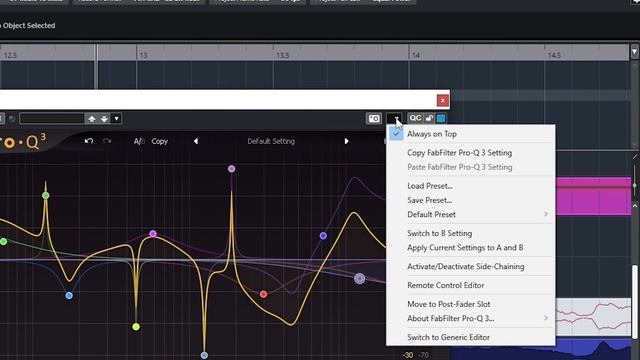Open the Default Setting preset menu

tap(271, 141)
